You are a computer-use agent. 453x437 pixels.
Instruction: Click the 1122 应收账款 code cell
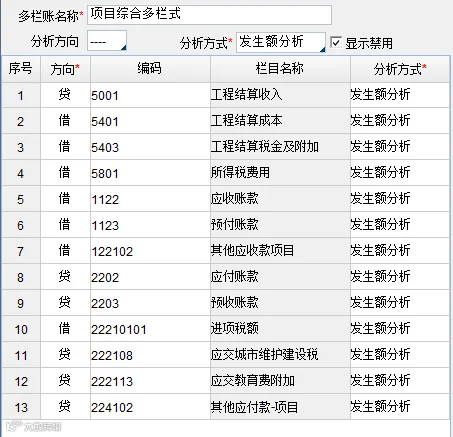(x=150, y=199)
